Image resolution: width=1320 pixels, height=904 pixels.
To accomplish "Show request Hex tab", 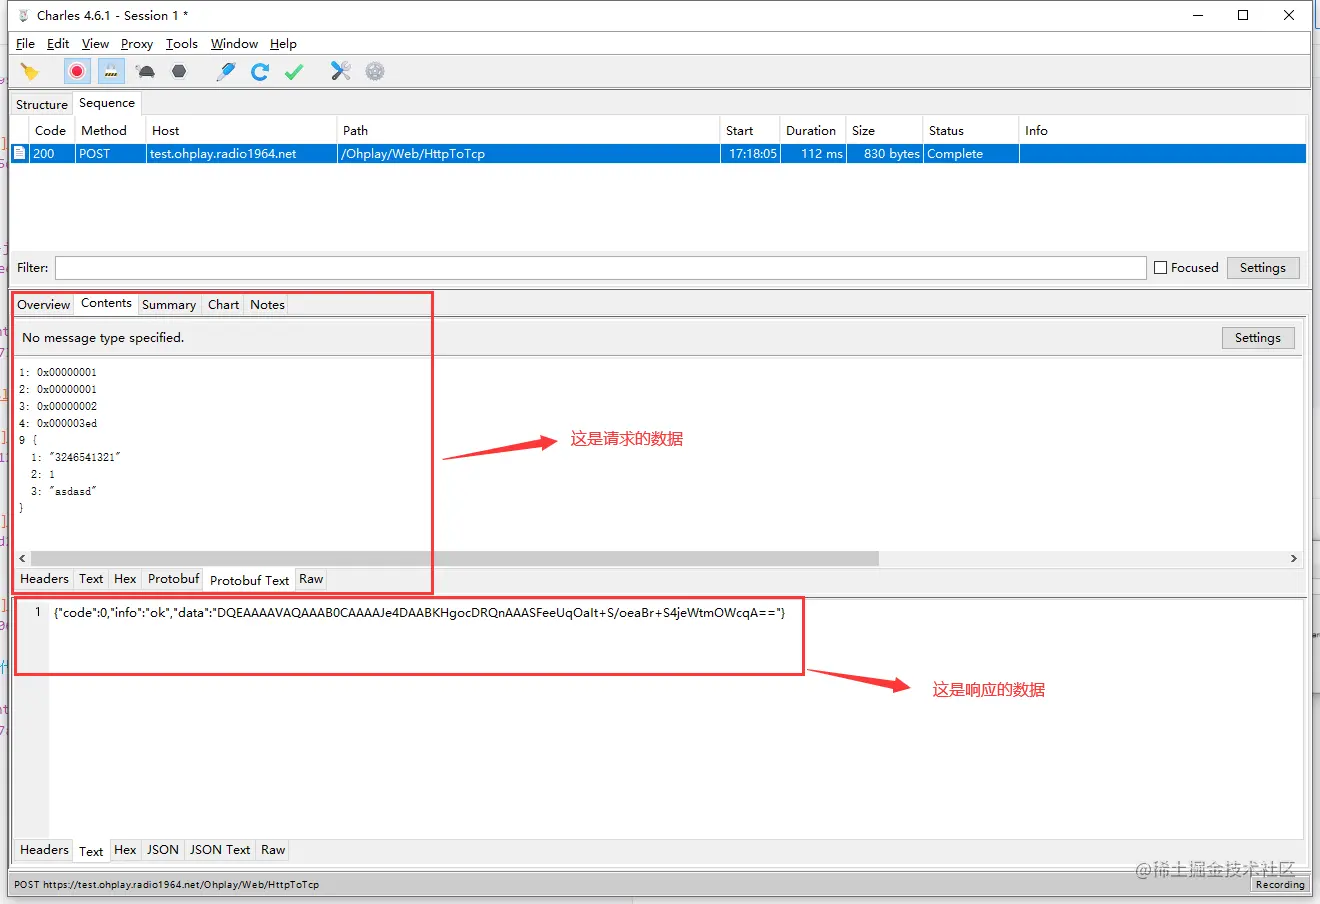I will 125,579.
